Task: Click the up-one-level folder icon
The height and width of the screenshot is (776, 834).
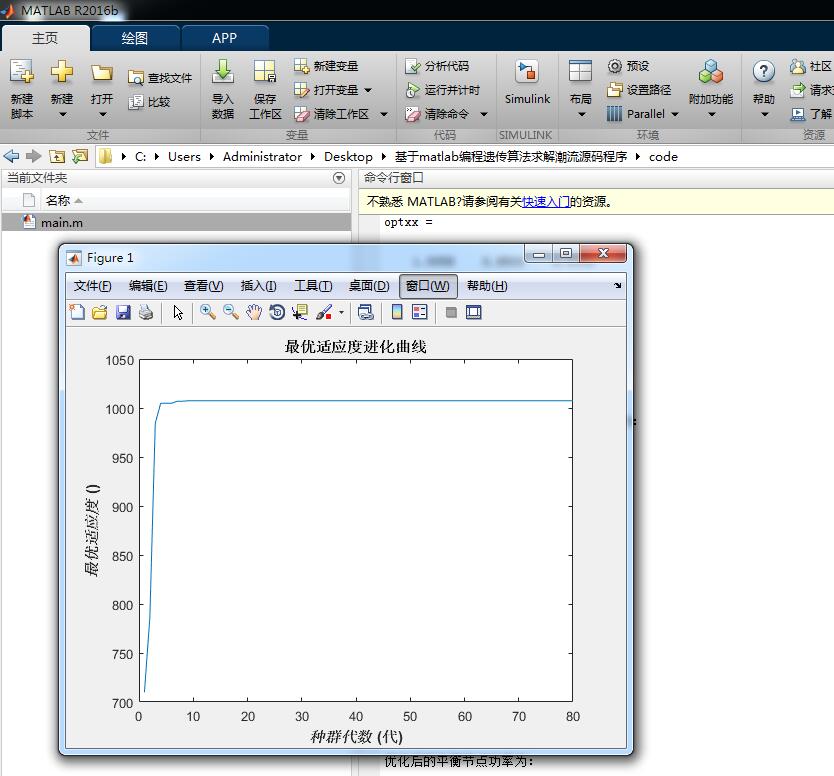Action: pos(57,156)
